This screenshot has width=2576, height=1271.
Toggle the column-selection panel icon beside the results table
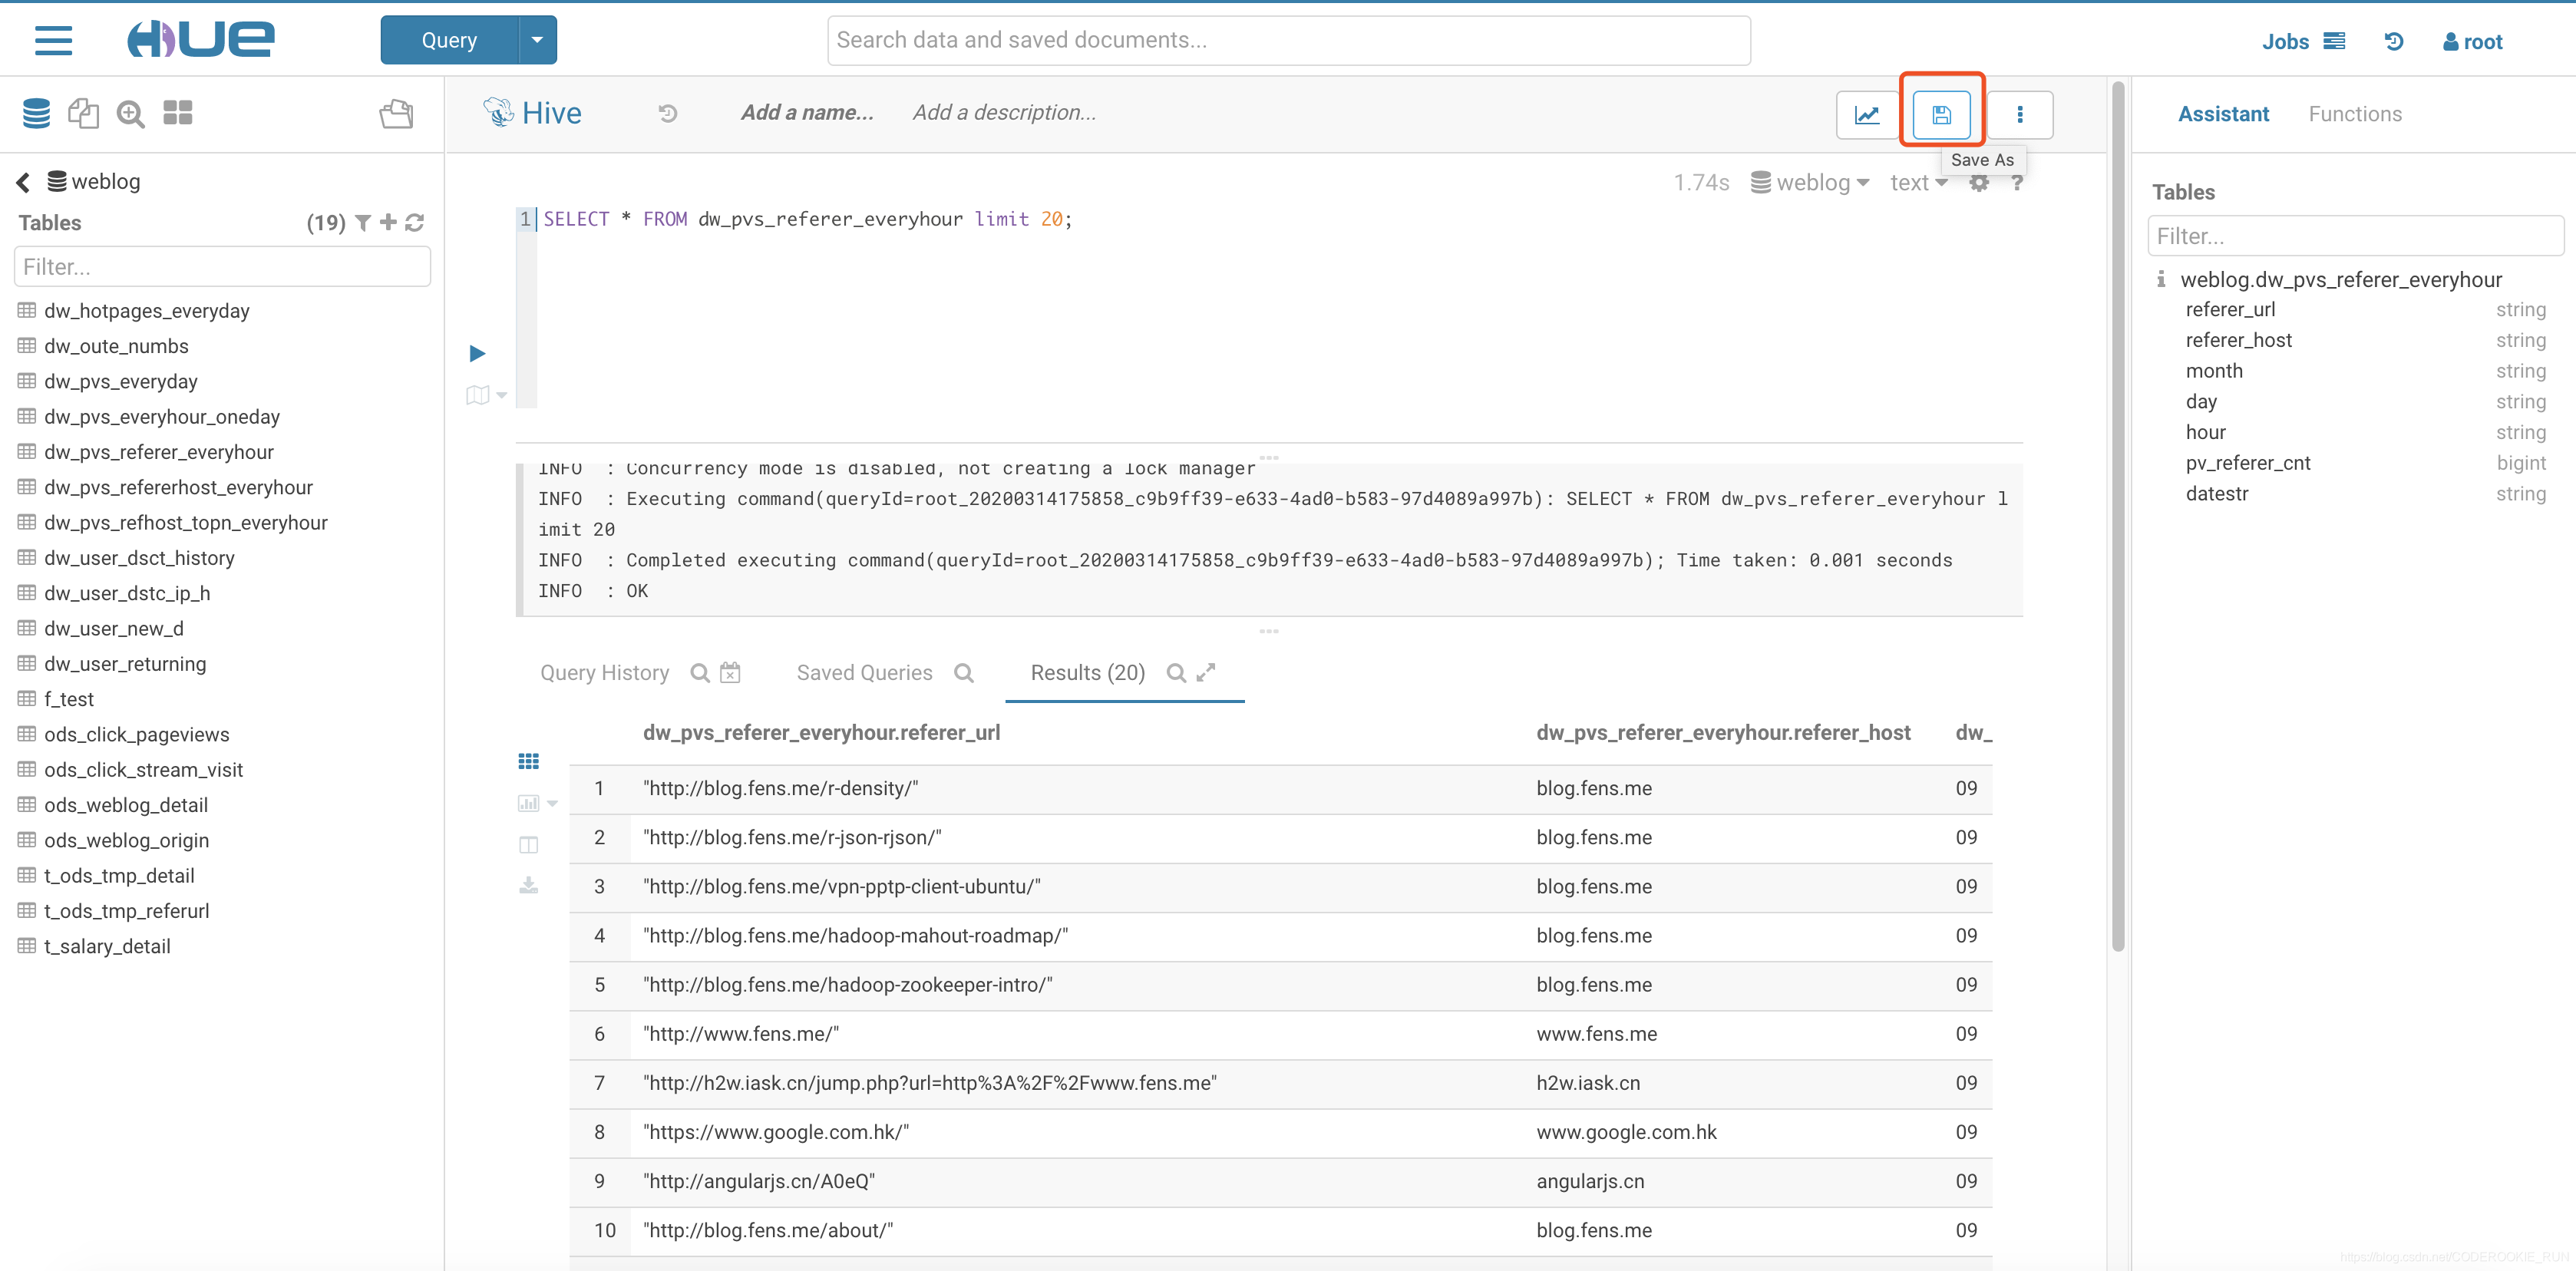click(x=528, y=845)
